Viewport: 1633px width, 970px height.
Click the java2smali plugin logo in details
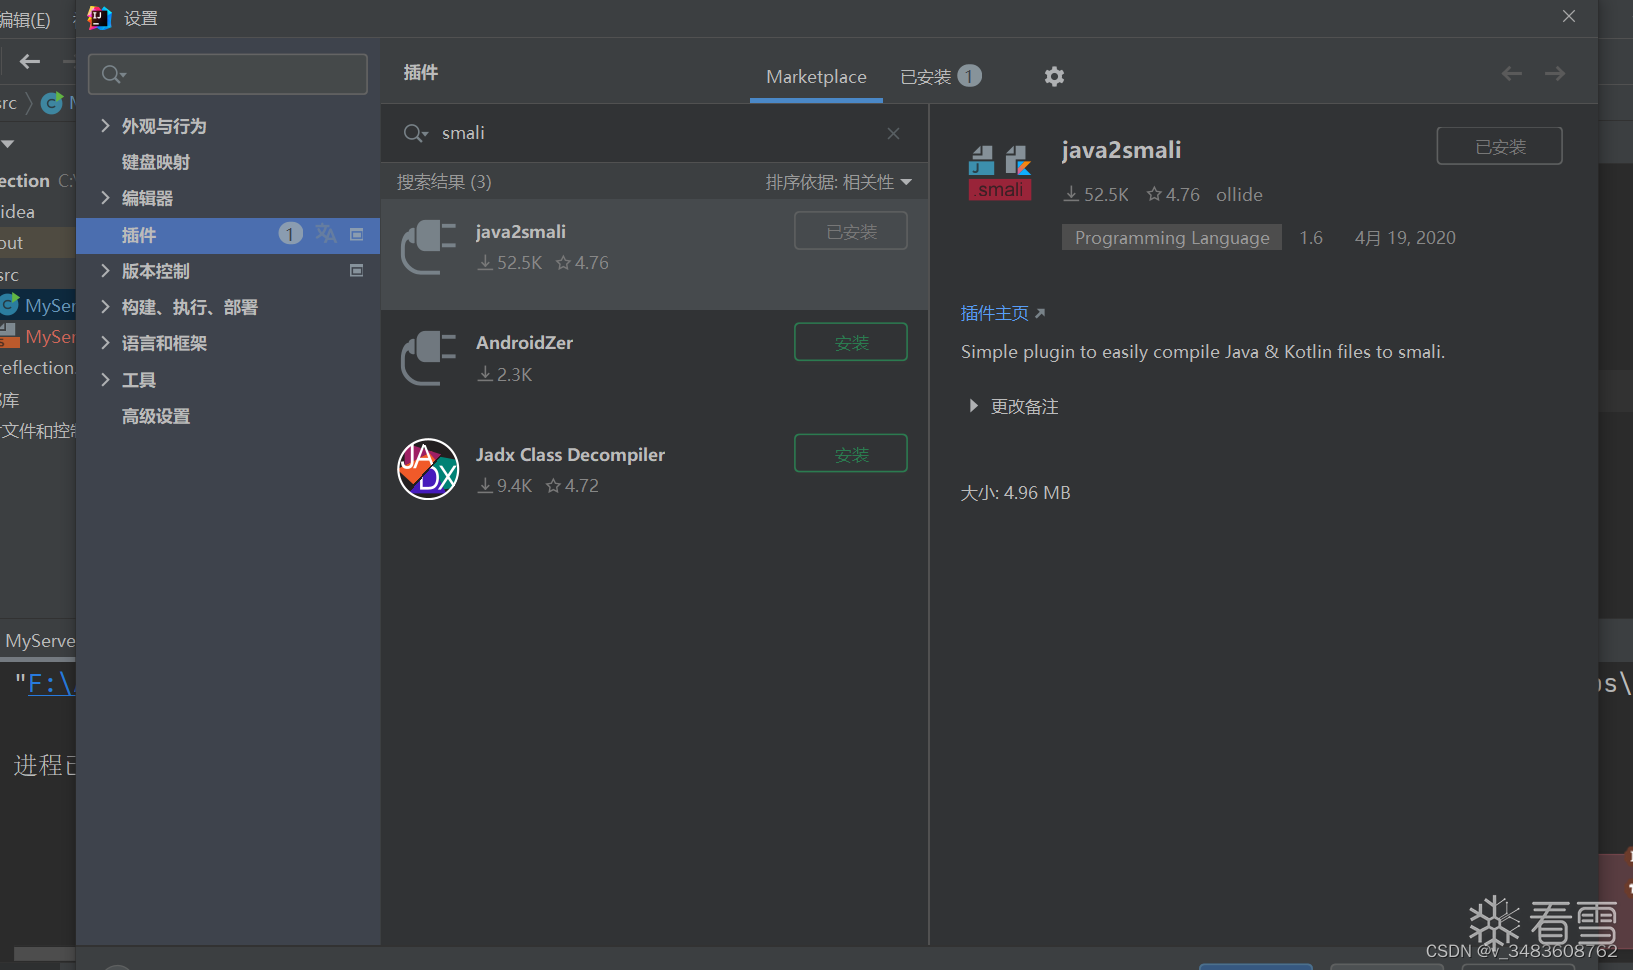tap(1000, 172)
